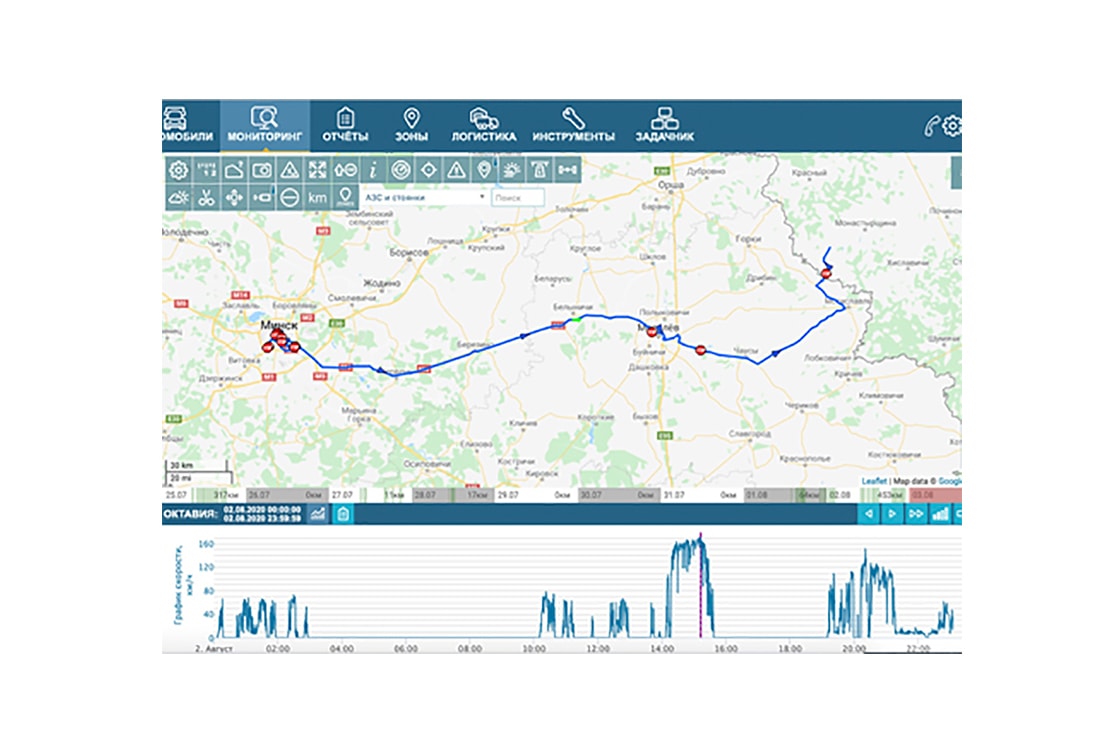Toggle the km distance units tool

[317, 198]
